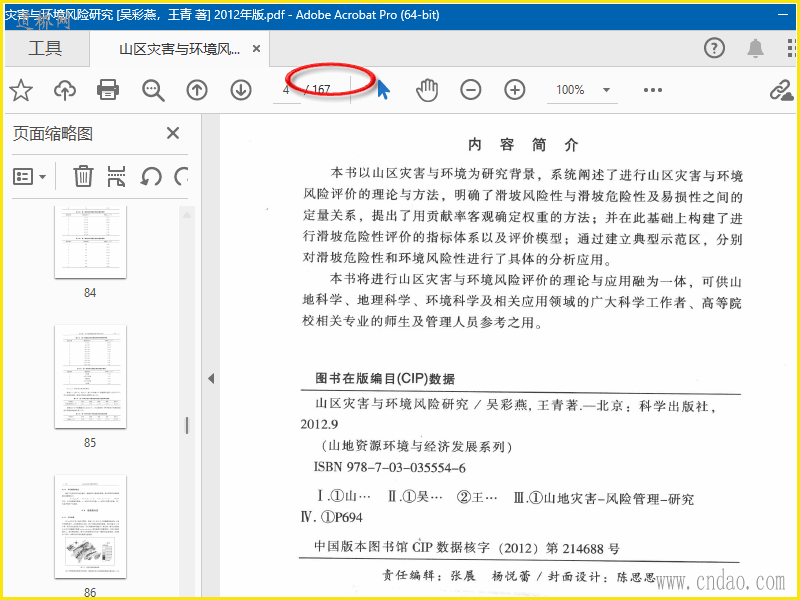Click the 页面缩略图 panel title
Screen dimensions: 800x600
pos(53,134)
